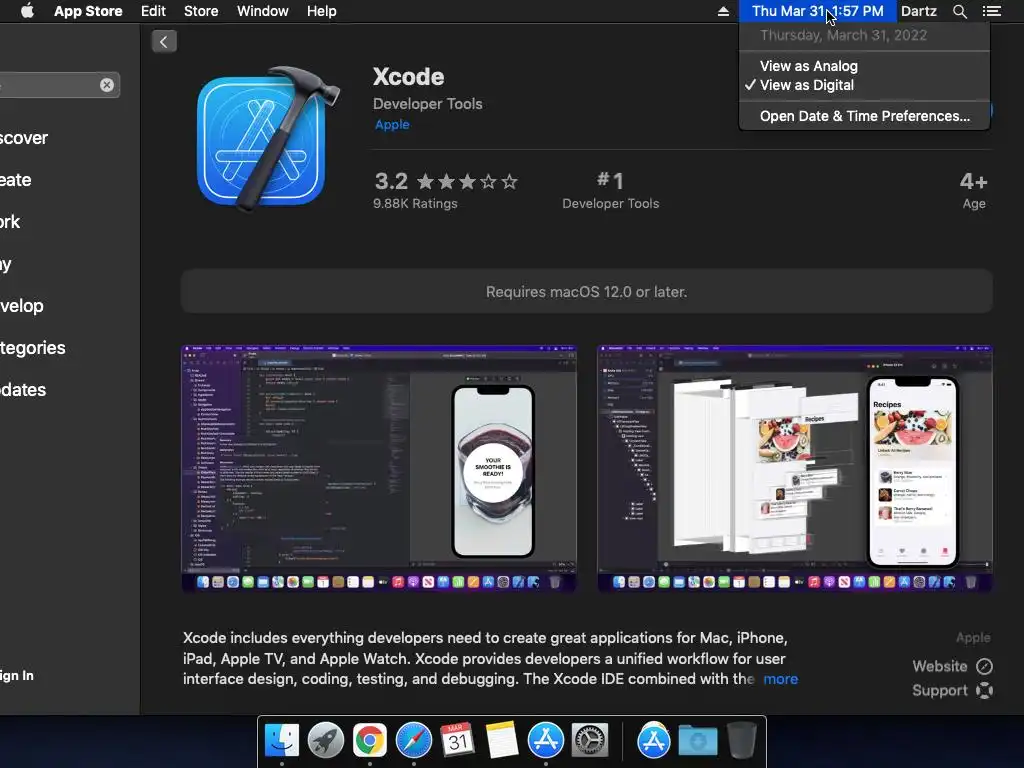
Task: Clear the search field with the x icon
Action: (x=106, y=85)
